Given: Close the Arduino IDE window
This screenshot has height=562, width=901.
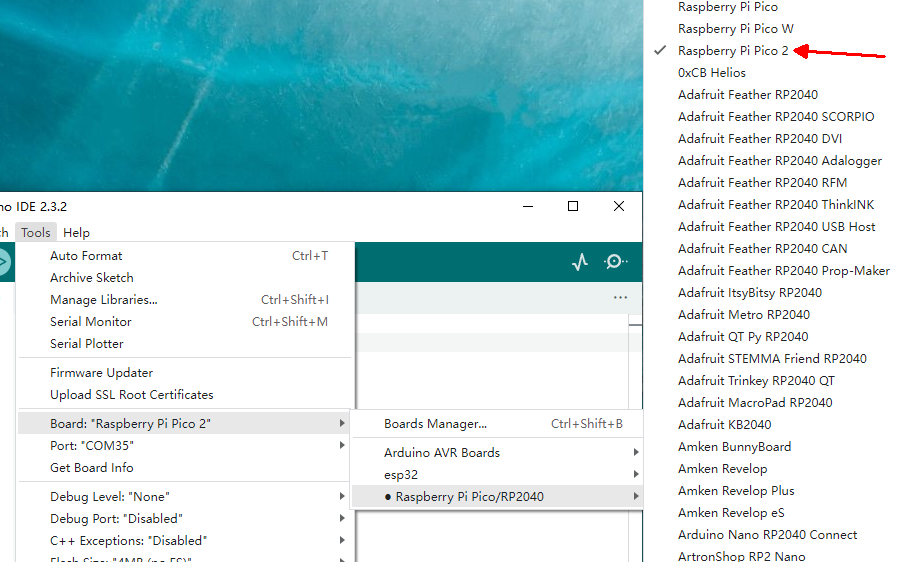Looking at the screenshot, I should coord(619,206).
